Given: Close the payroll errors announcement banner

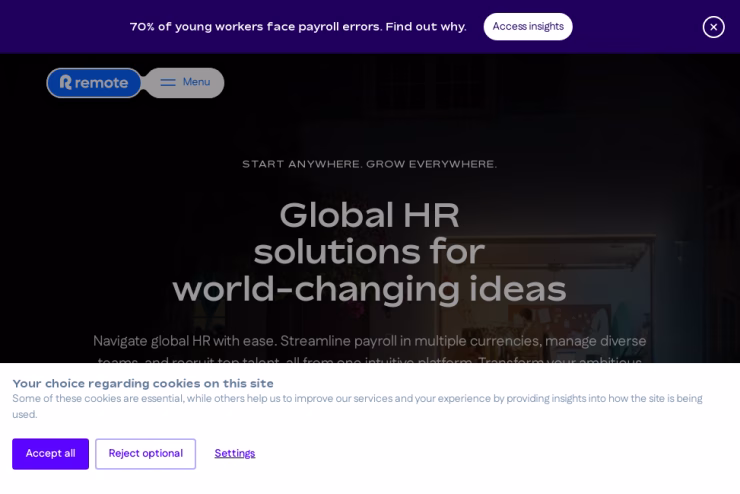Looking at the screenshot, I should click(x=713, y=27).
